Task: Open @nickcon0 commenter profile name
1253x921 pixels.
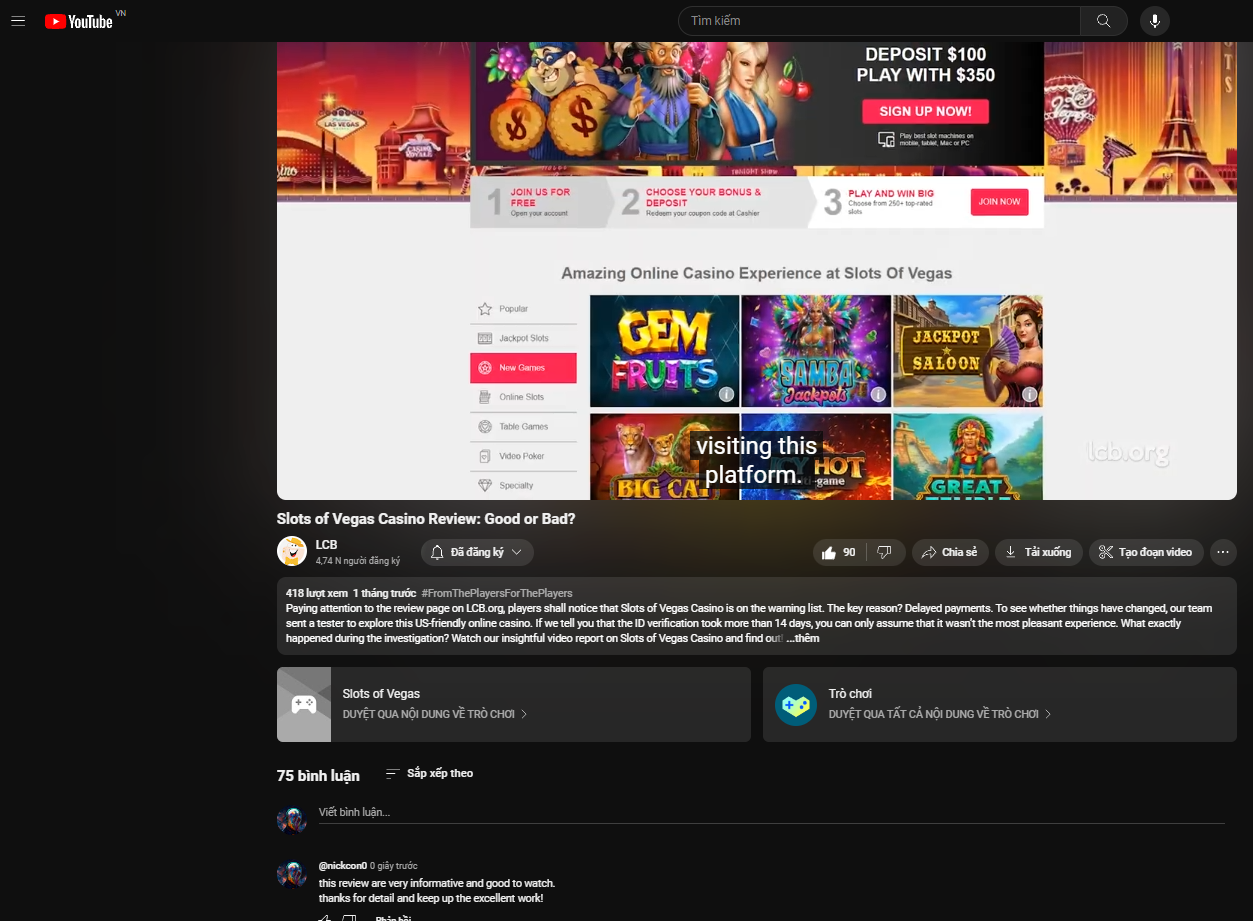Action: 342,866
